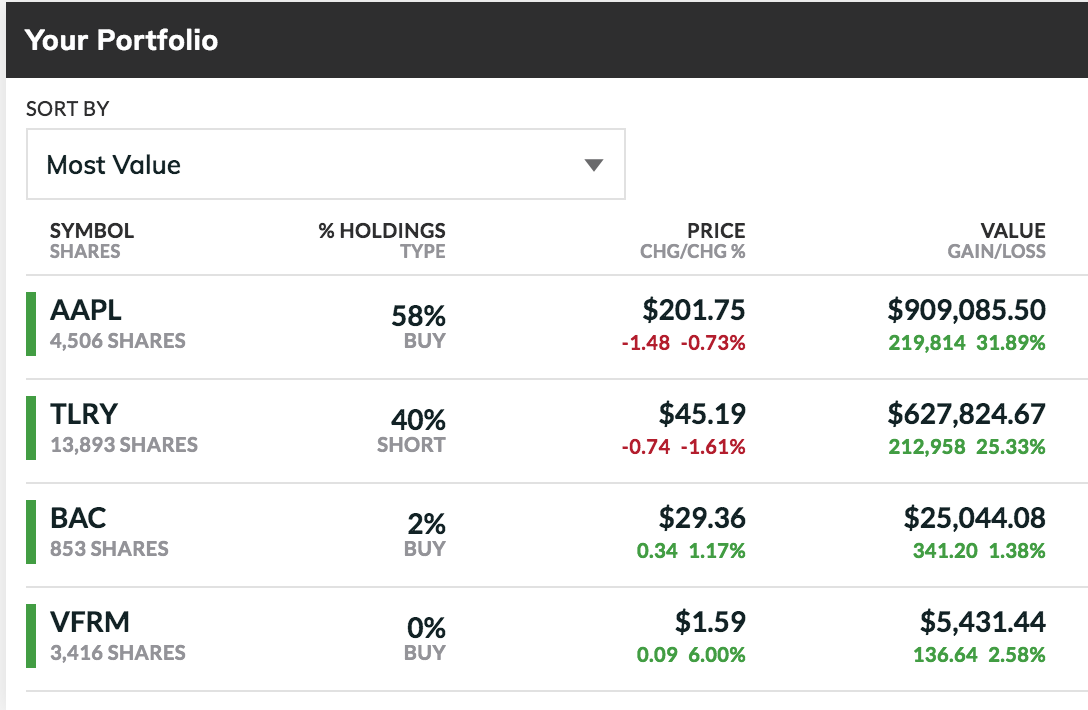The width and height of the screenshot is (1088, 710).
Task: Click the VFRM green indicator bar
Action: click(30, 635)
